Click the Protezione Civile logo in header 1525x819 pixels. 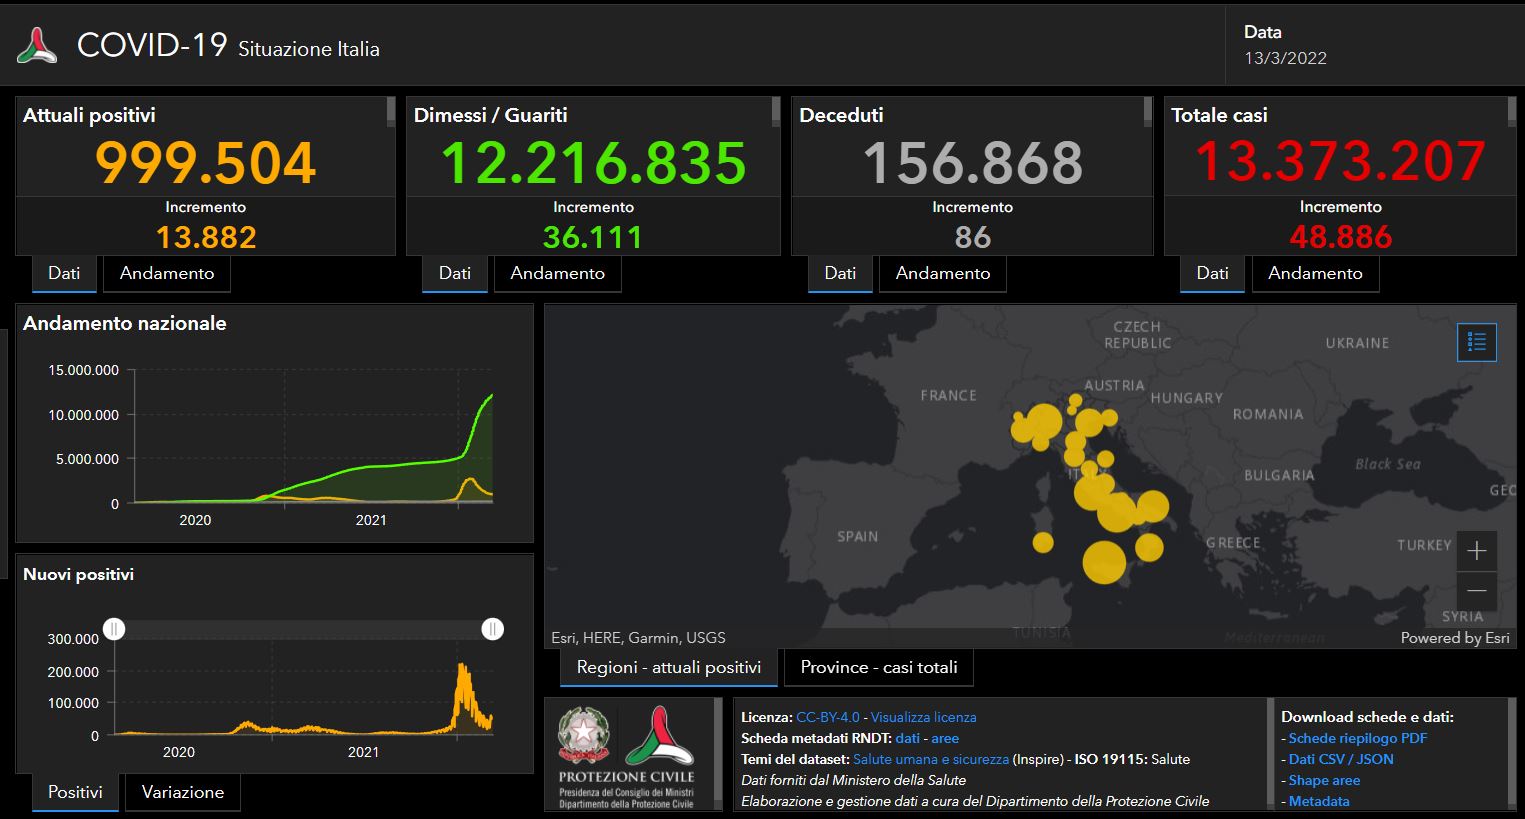[37, 46]
